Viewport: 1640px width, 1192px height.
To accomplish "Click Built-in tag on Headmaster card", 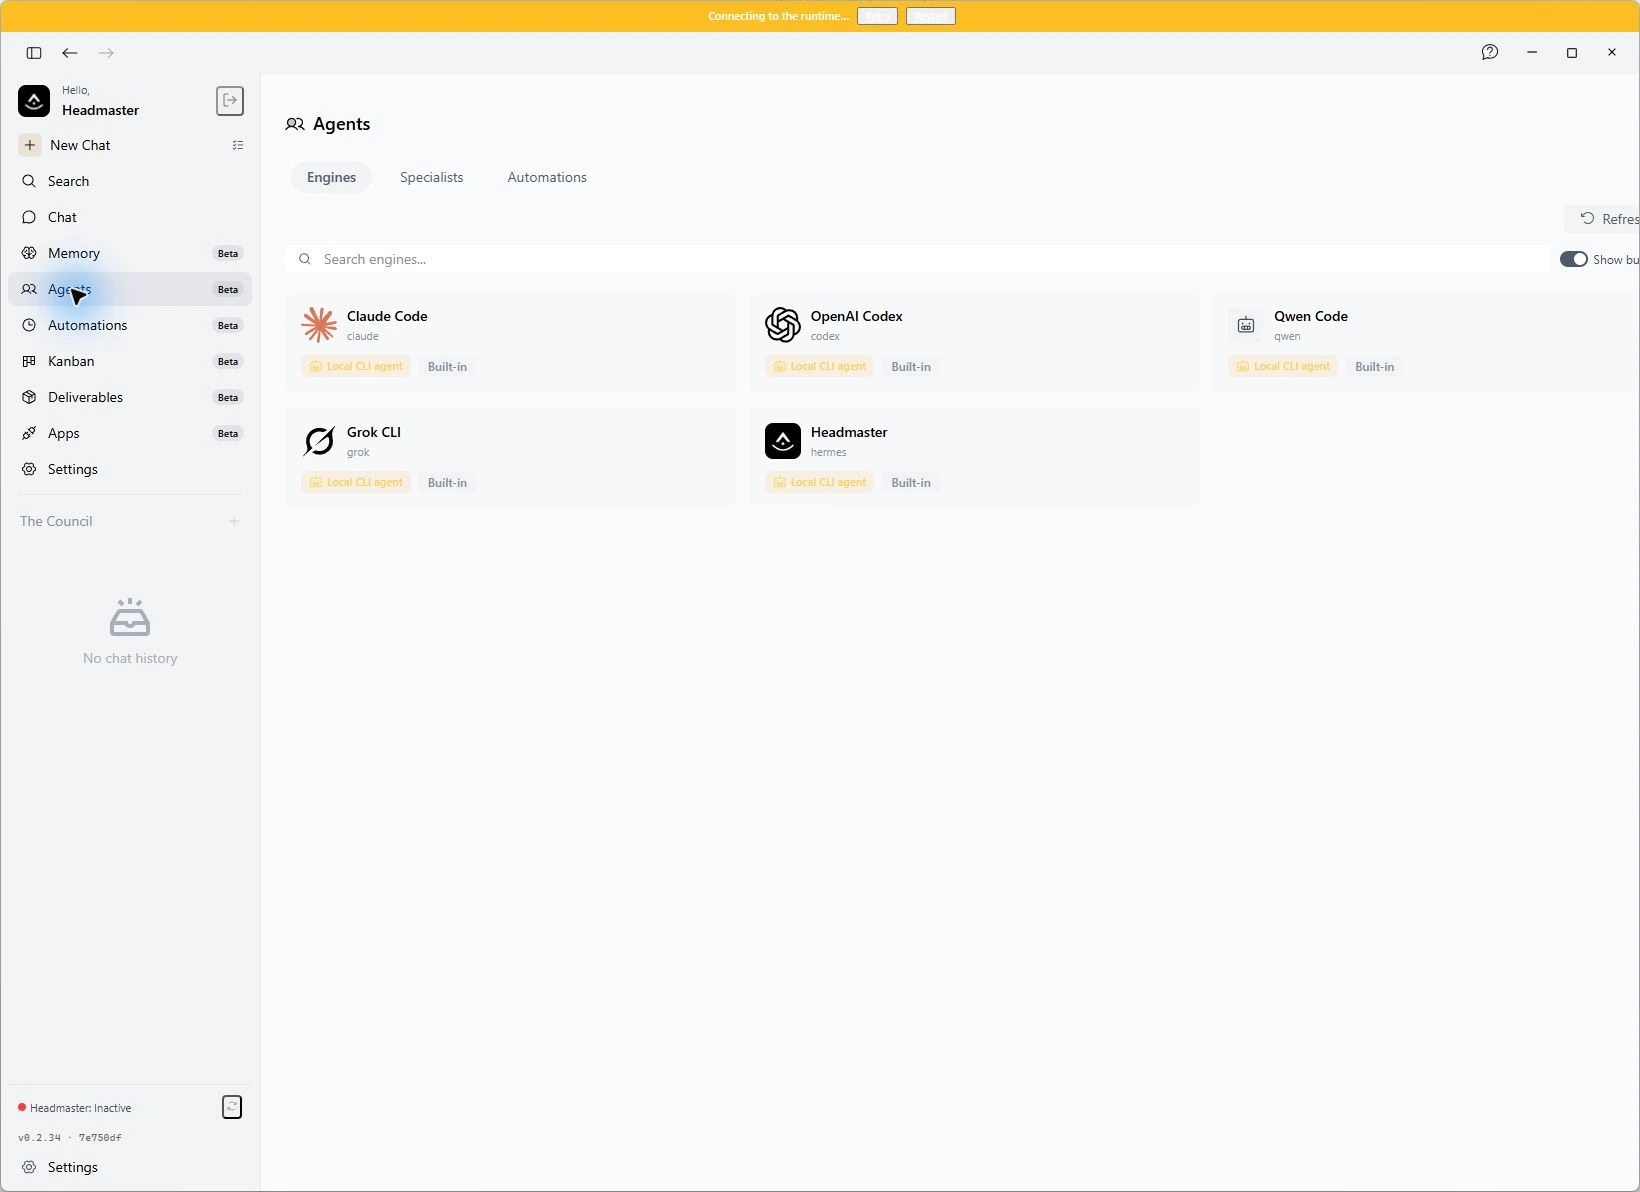I will point(911,483).
